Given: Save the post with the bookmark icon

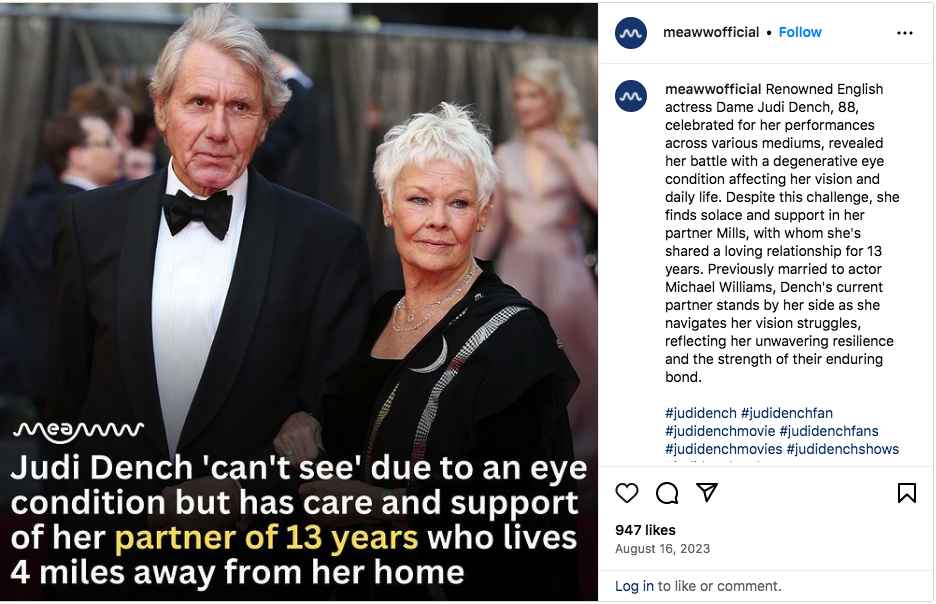Looking at the screenshot, I should click(x=906, y=493).
